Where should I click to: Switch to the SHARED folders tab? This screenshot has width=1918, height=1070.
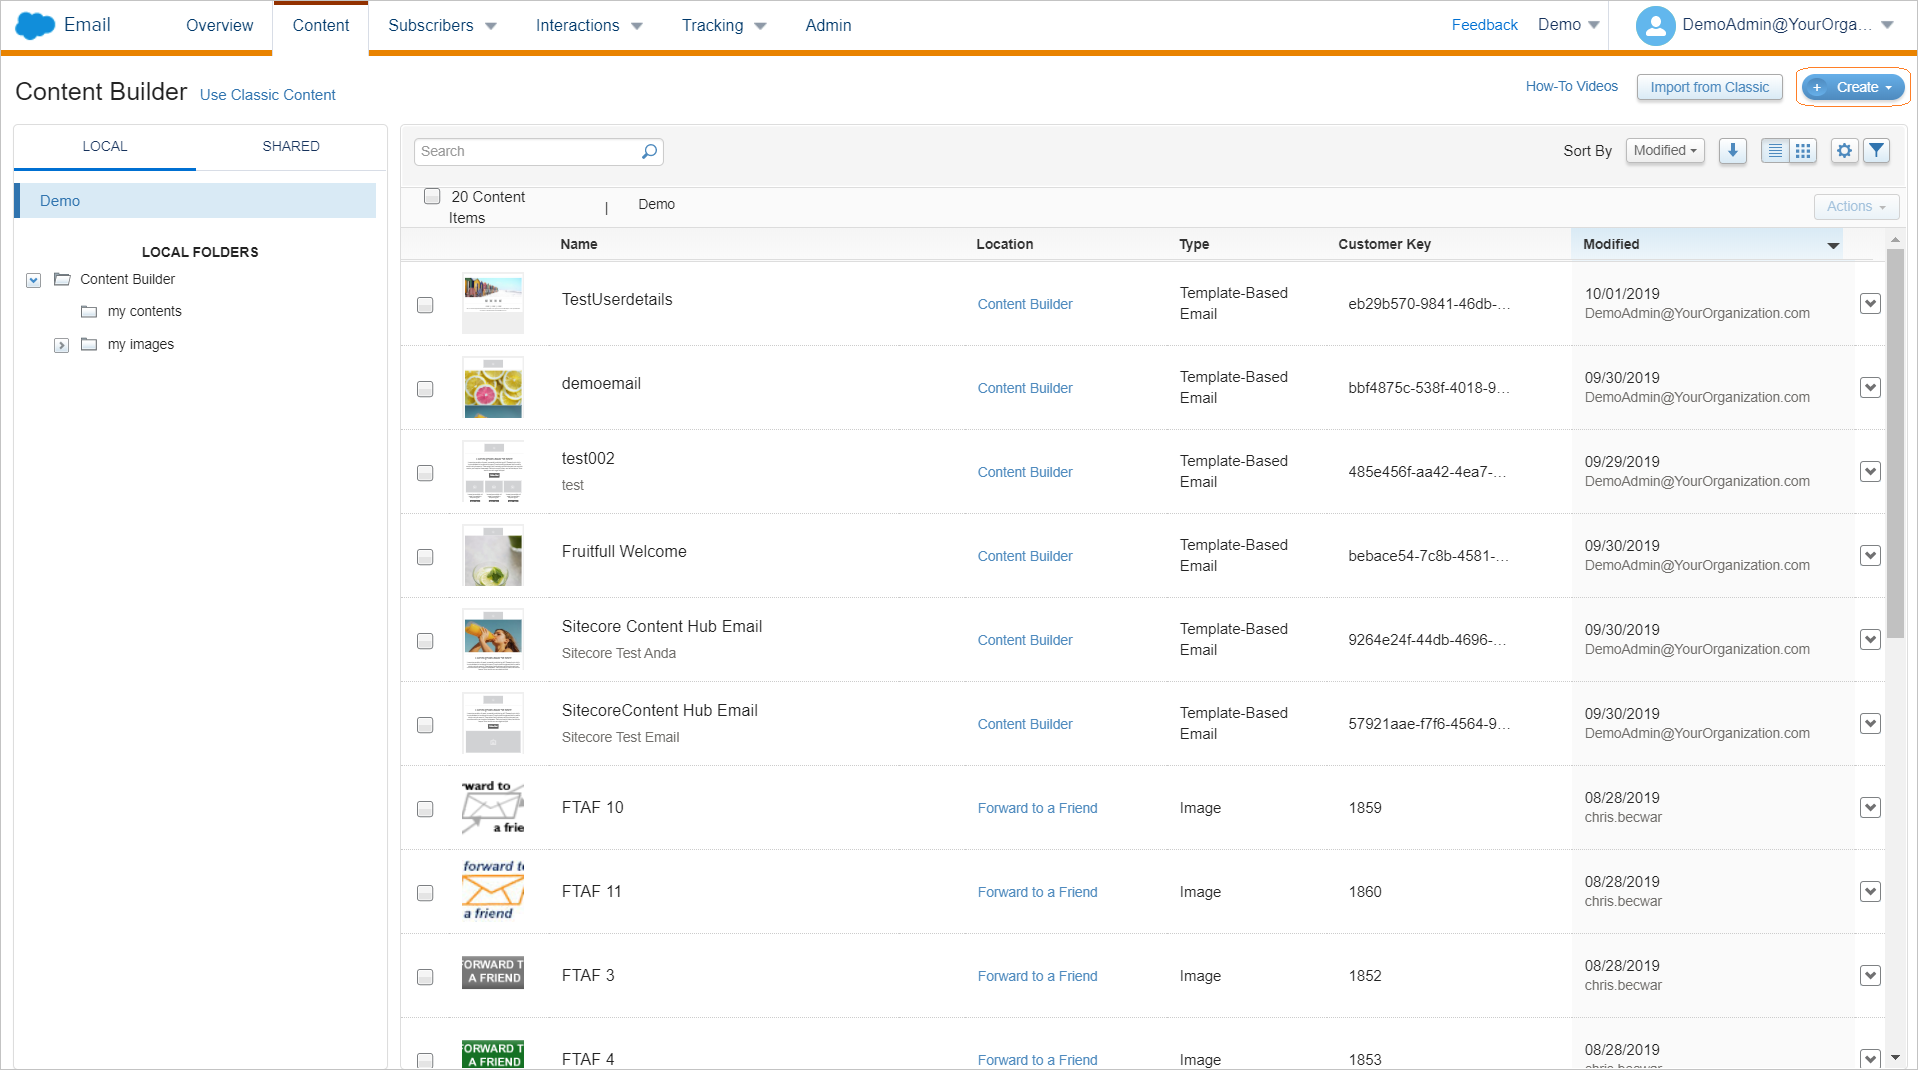coord(291,146)
